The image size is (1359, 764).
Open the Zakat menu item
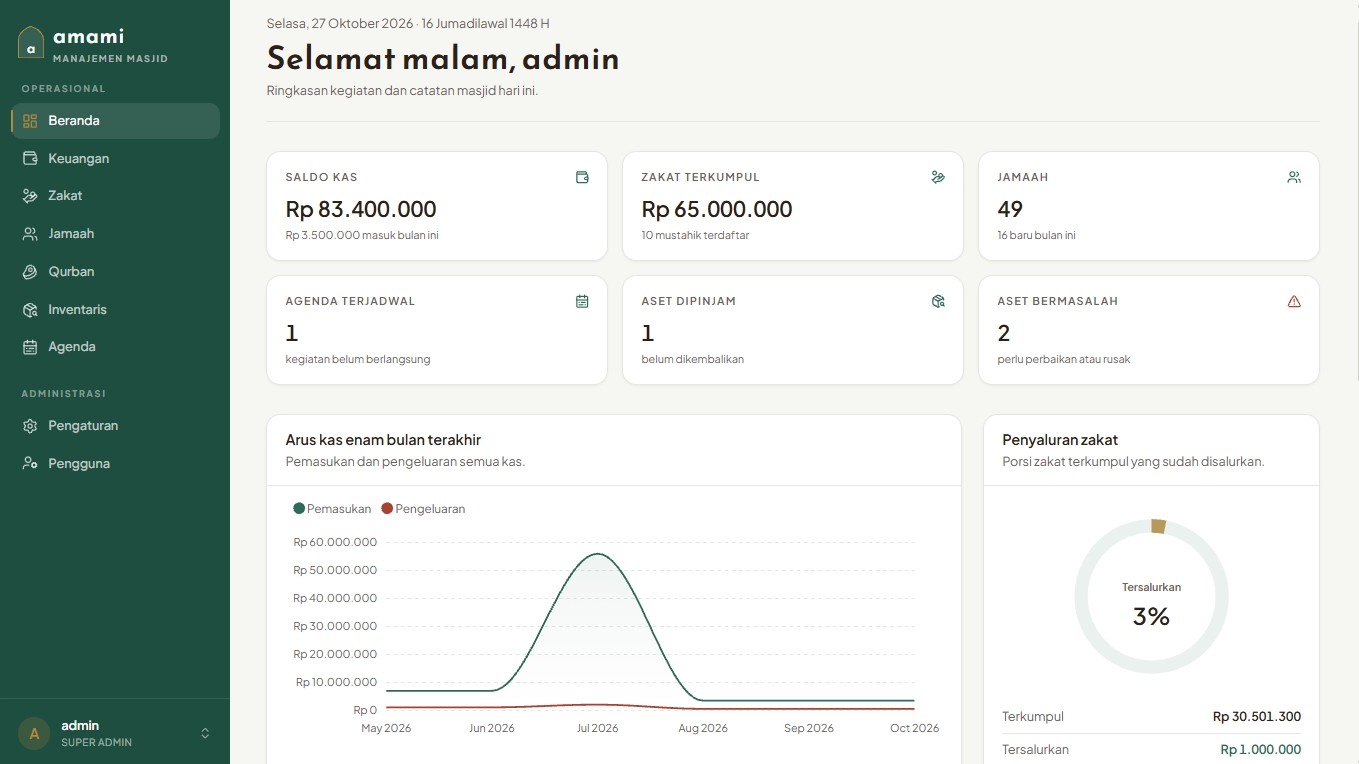pos(115,196)
